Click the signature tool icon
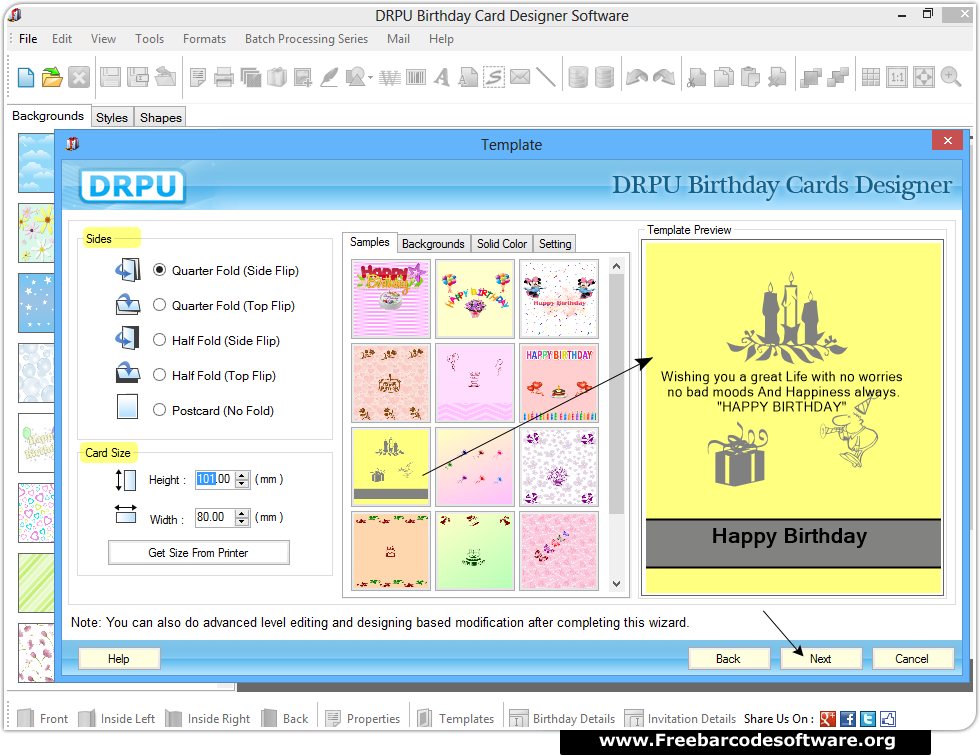The height and width of the screenshot is (755, 980). click(x=494, y=78)
